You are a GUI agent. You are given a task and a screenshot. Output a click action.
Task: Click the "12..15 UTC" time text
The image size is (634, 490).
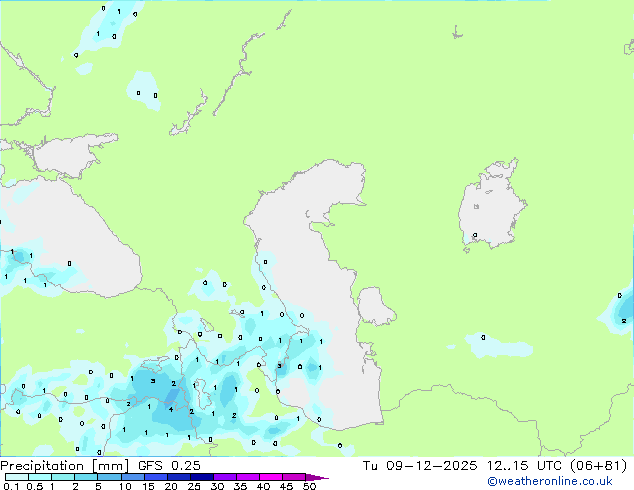(x=524, y=466)
